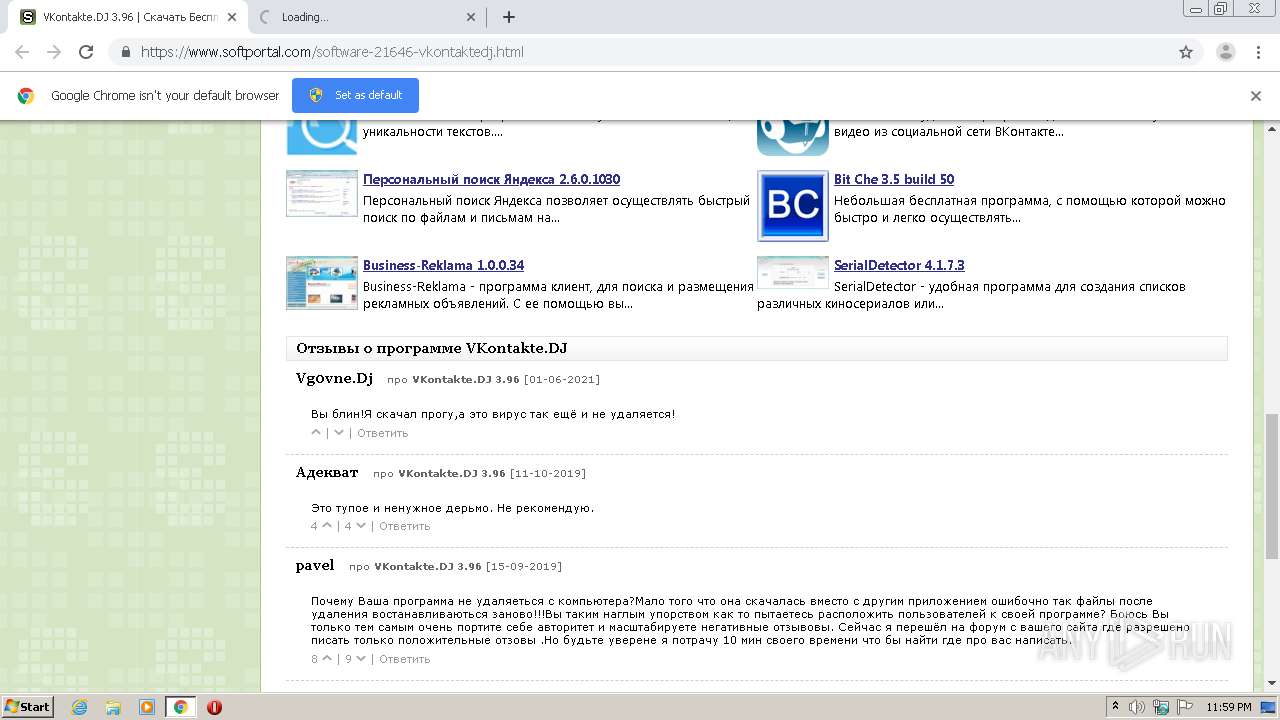Click the review date 15-09-2019

coord(524,566)
